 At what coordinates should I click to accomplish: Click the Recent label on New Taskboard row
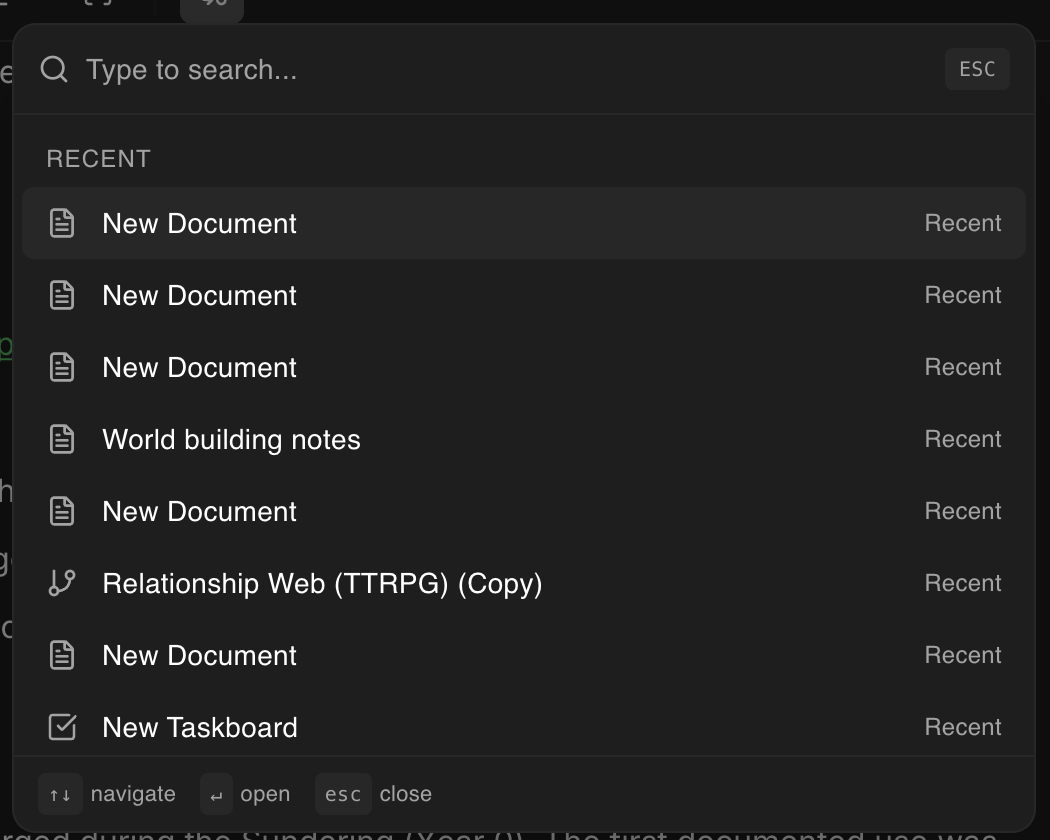pyautogui.click(x=962, y=727)
